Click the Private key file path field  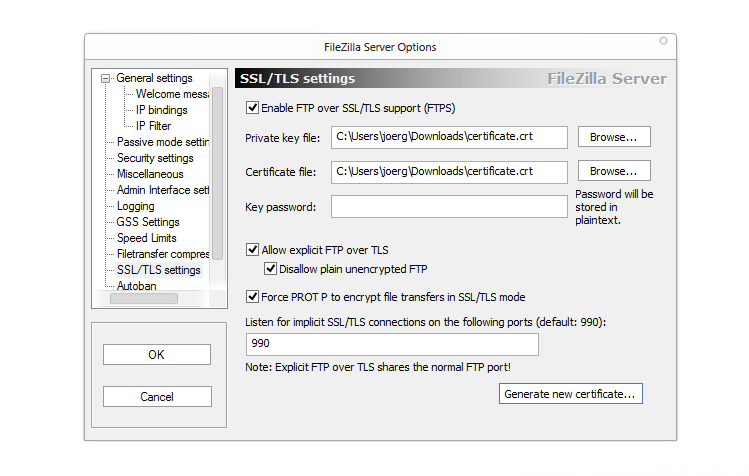[449, 137]
